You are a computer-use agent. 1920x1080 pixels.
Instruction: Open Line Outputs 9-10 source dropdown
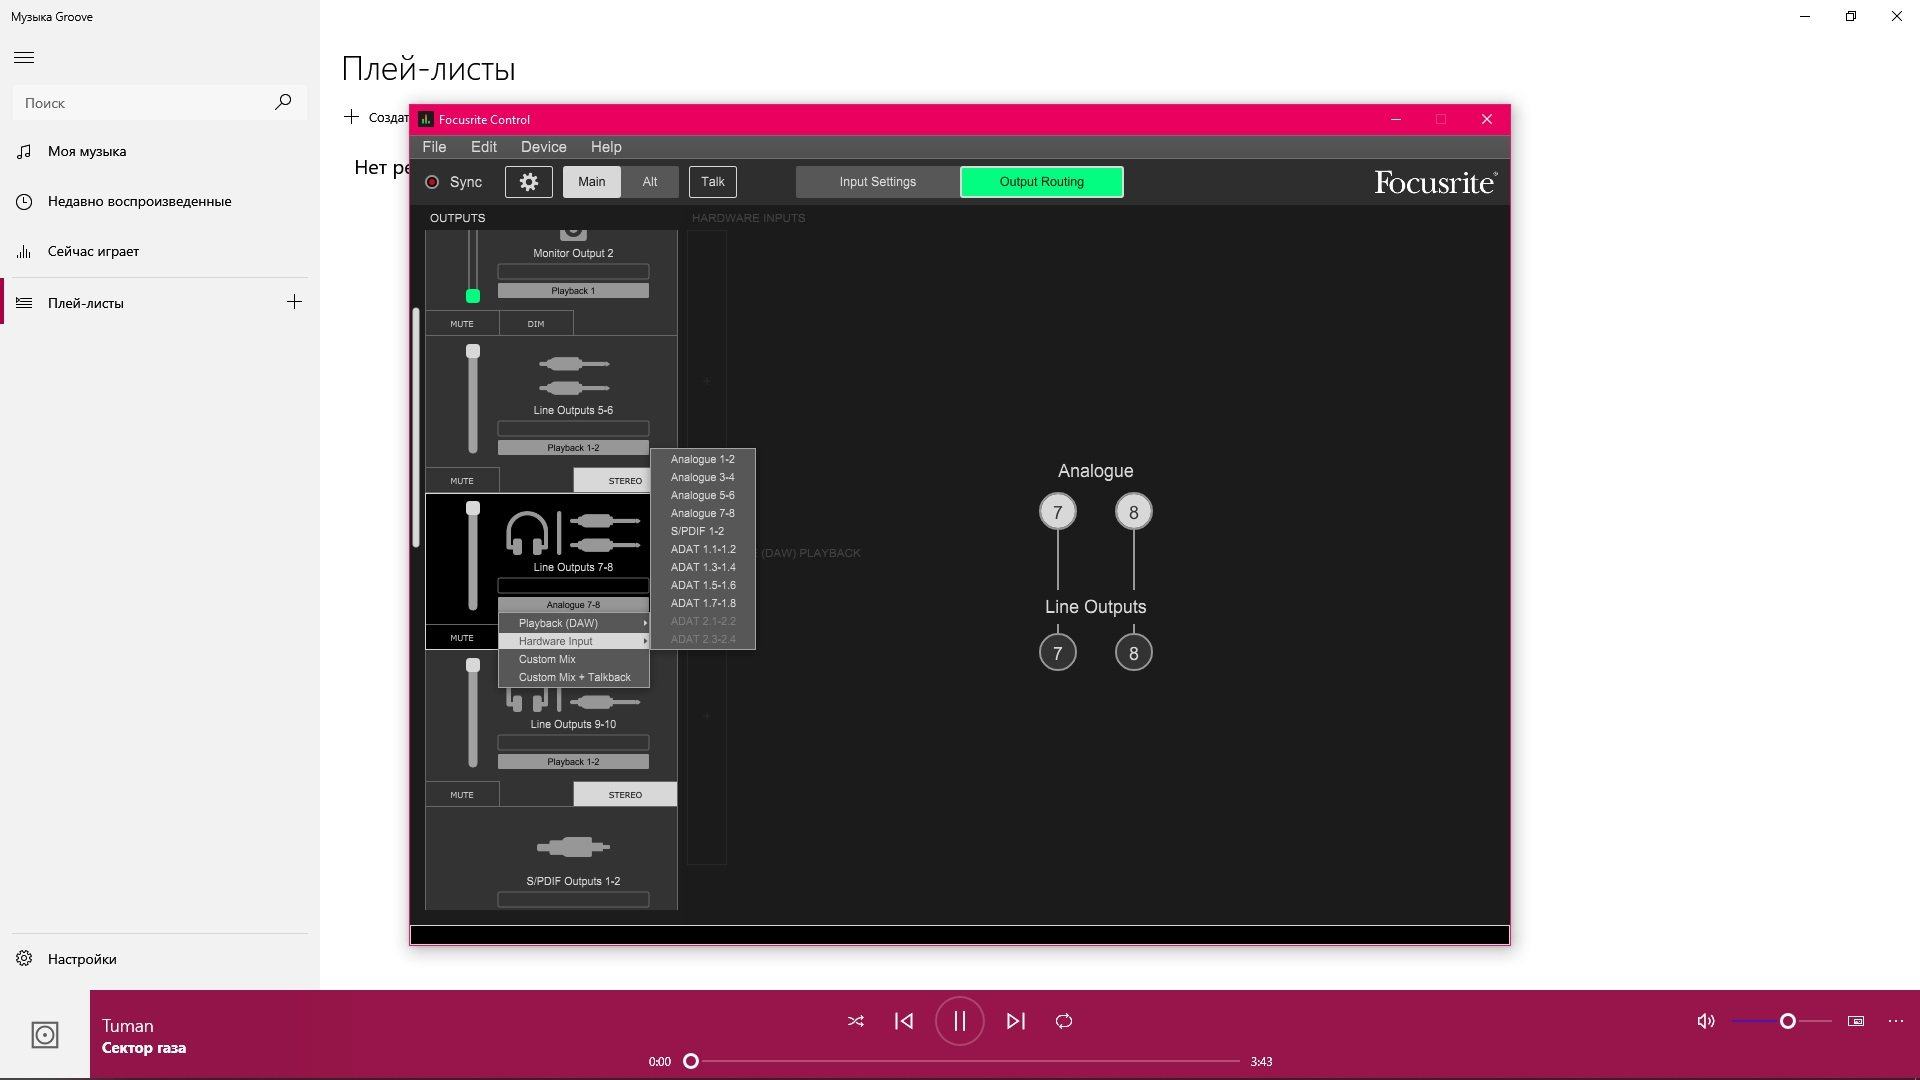pos(573,762)
